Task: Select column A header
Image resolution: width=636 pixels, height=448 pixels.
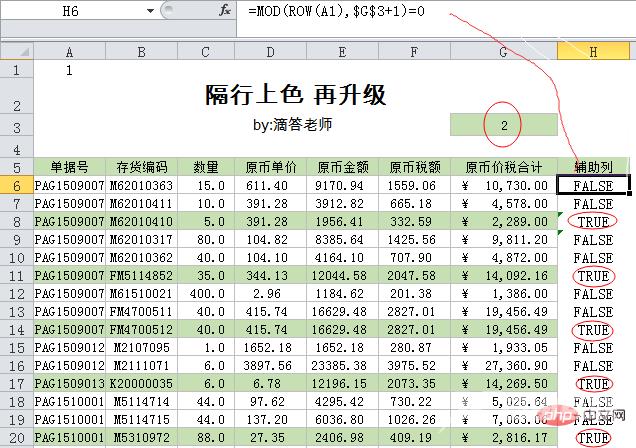Action: tap(69, 51)
